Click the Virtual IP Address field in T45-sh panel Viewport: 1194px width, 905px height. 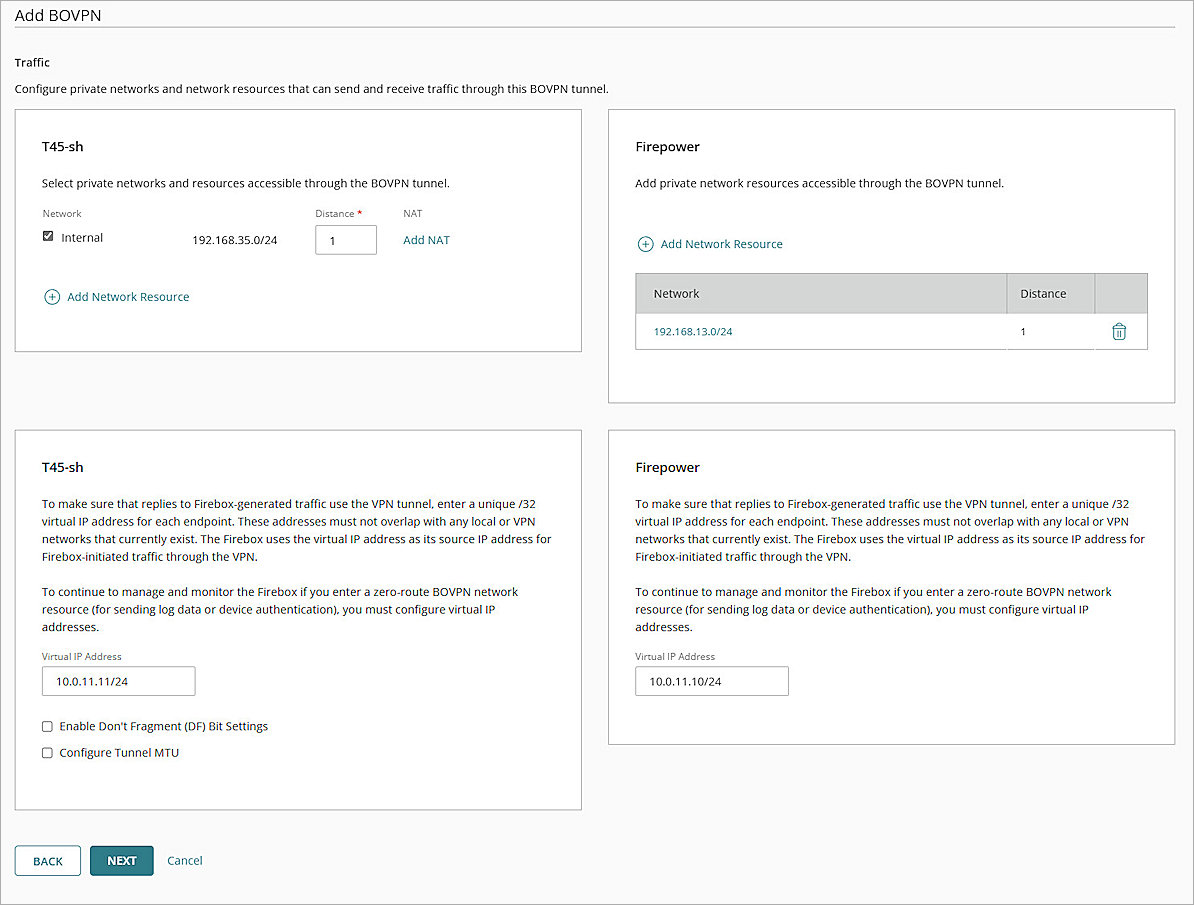(x=118, y=681)
